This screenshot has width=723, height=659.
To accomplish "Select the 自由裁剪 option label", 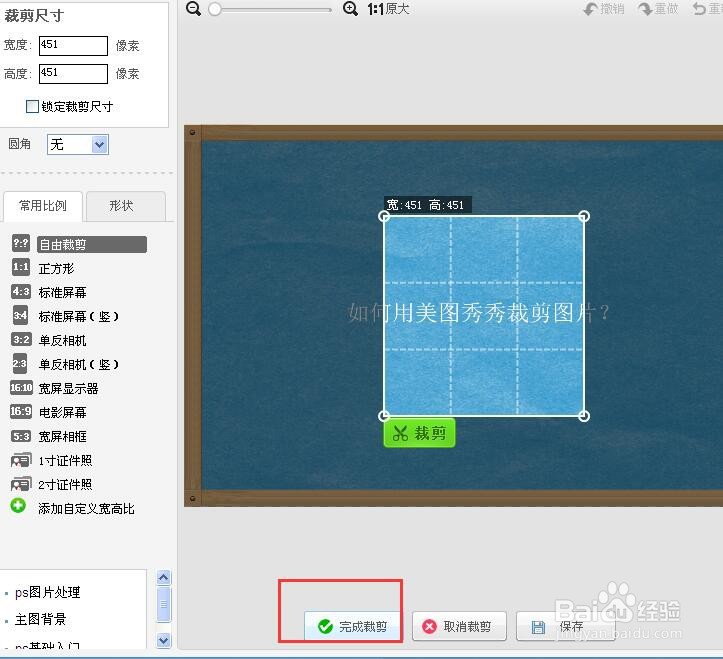I will (x=92, y=244).
